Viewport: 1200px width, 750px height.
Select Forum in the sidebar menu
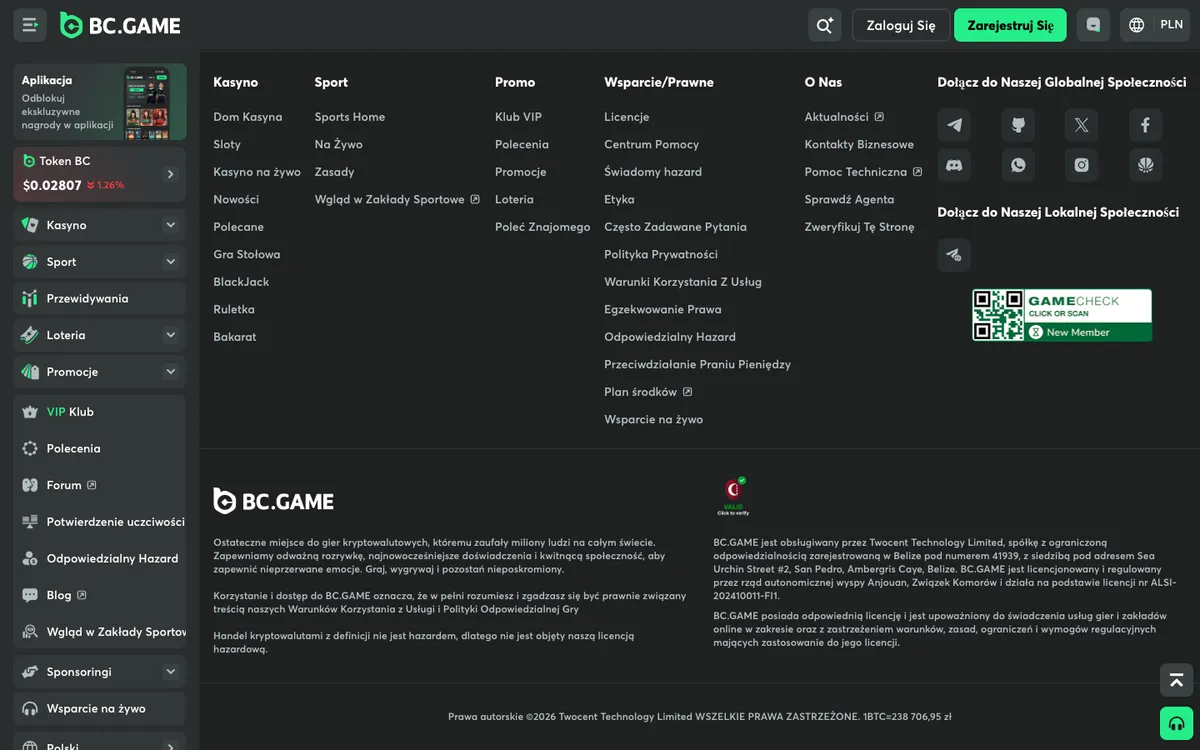[100, 485]
